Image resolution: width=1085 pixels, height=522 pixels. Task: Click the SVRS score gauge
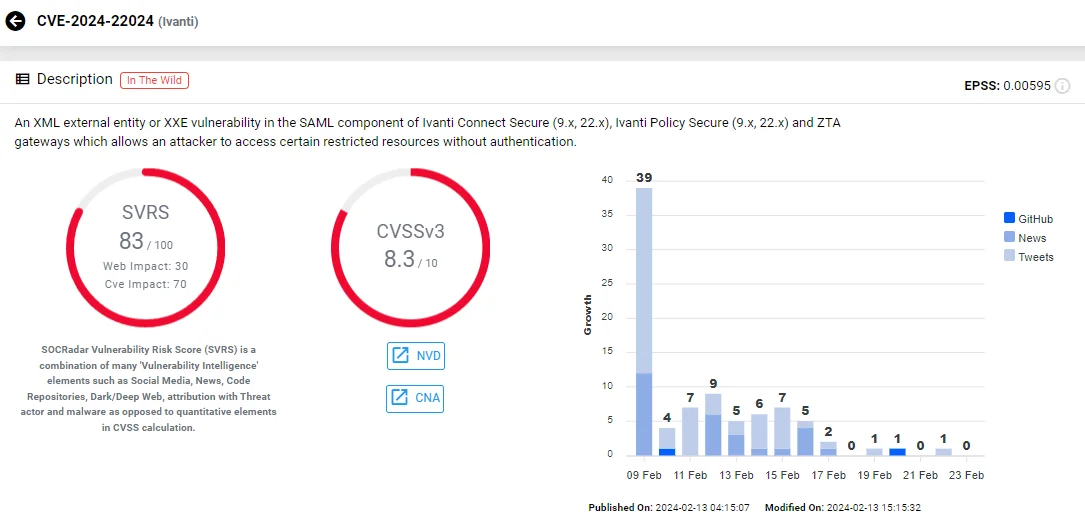coord(145,247)
